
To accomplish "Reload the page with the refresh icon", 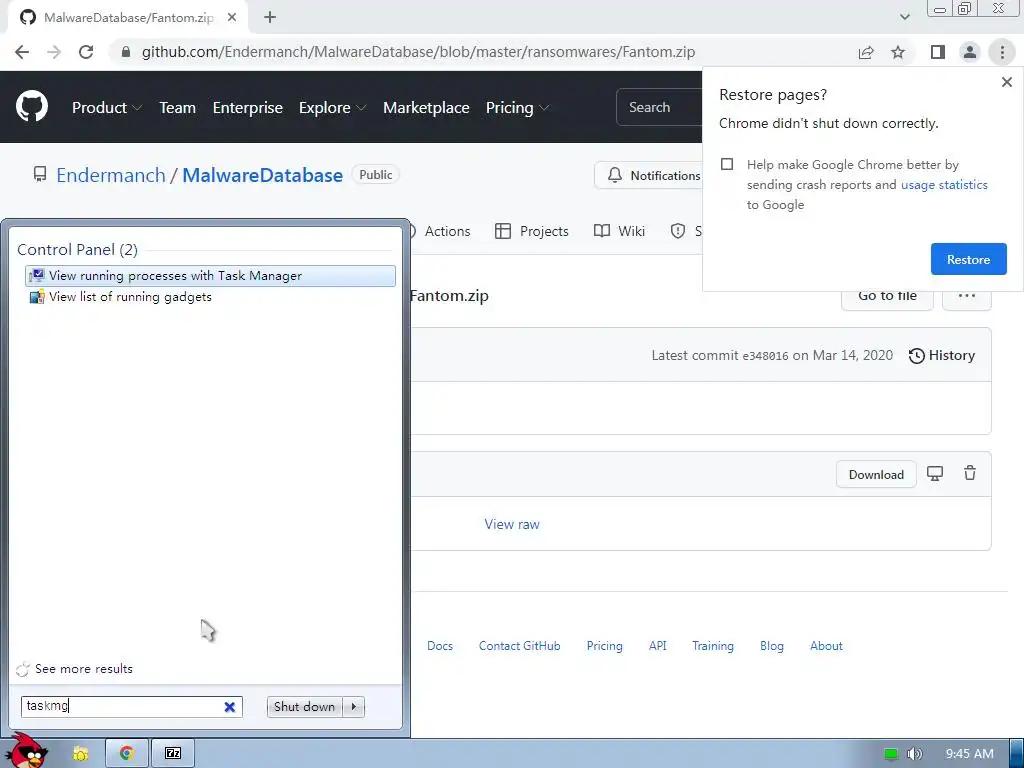I will tap(86, 52).
